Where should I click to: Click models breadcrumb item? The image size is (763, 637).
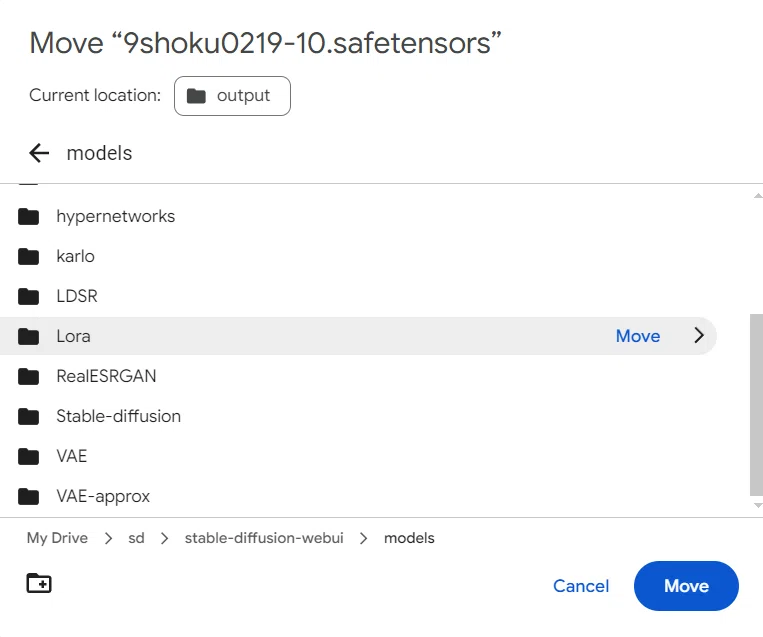[x=409, y=538]
